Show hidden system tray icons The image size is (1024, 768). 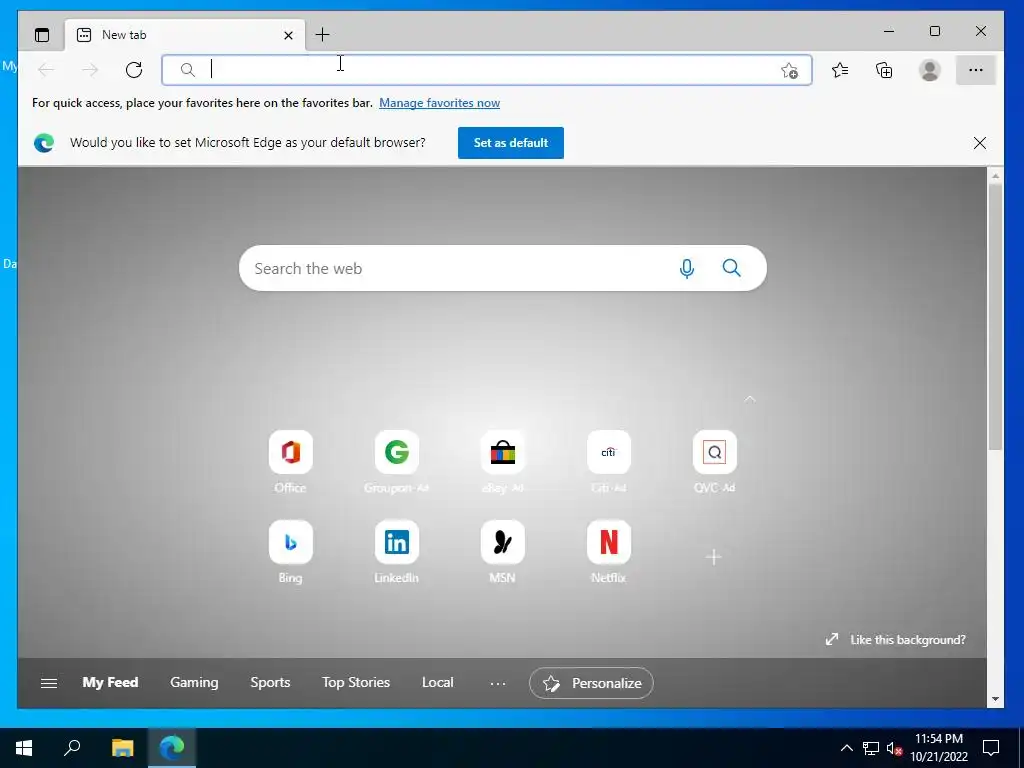pos(846,748)
